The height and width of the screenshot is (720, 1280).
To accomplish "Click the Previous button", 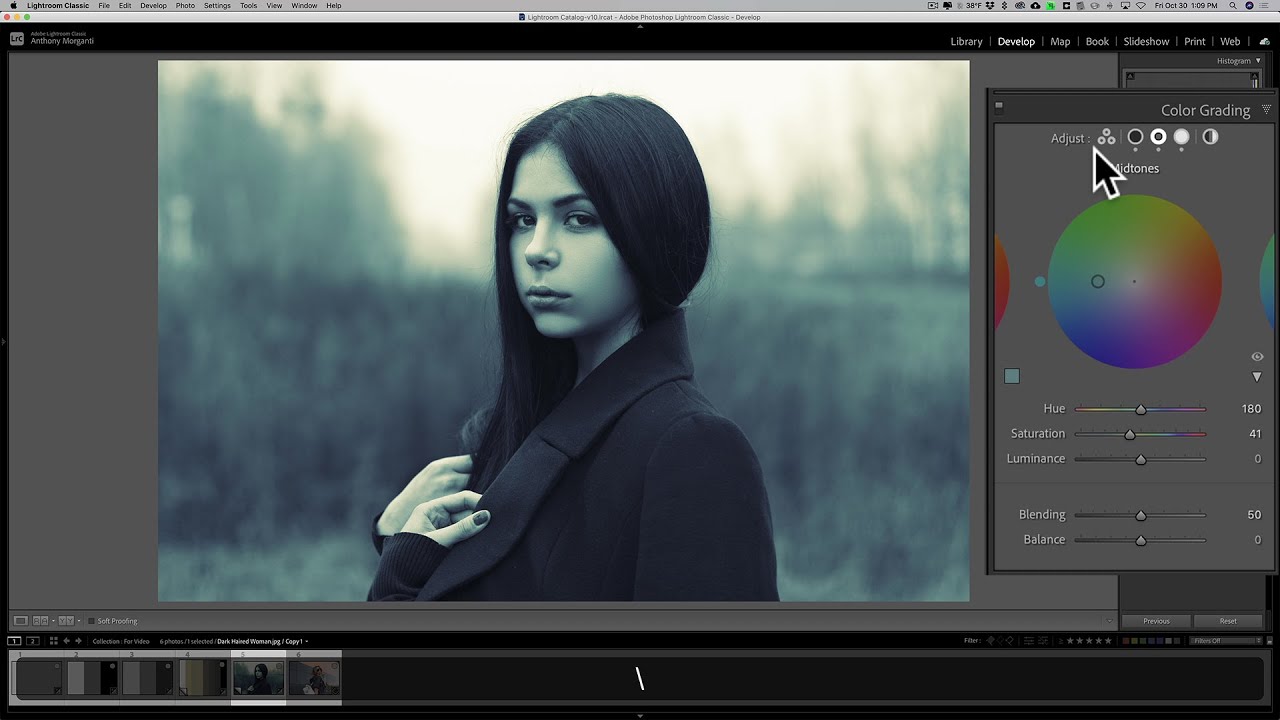I will click(1156, 621).
